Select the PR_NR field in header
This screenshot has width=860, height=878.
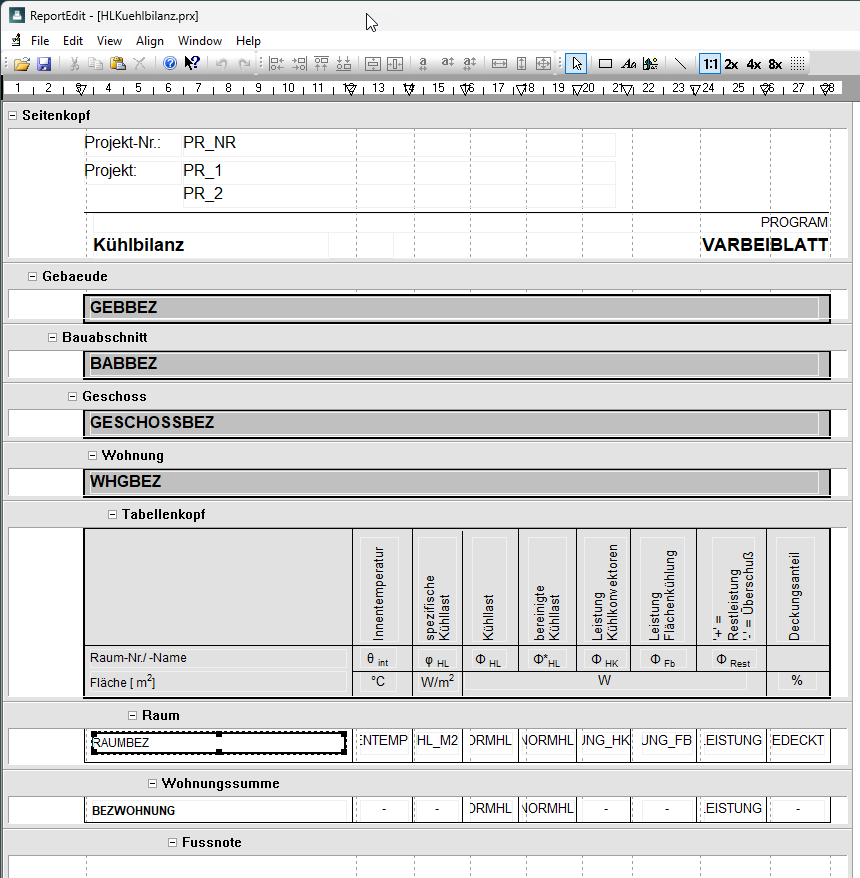[399, 143]
